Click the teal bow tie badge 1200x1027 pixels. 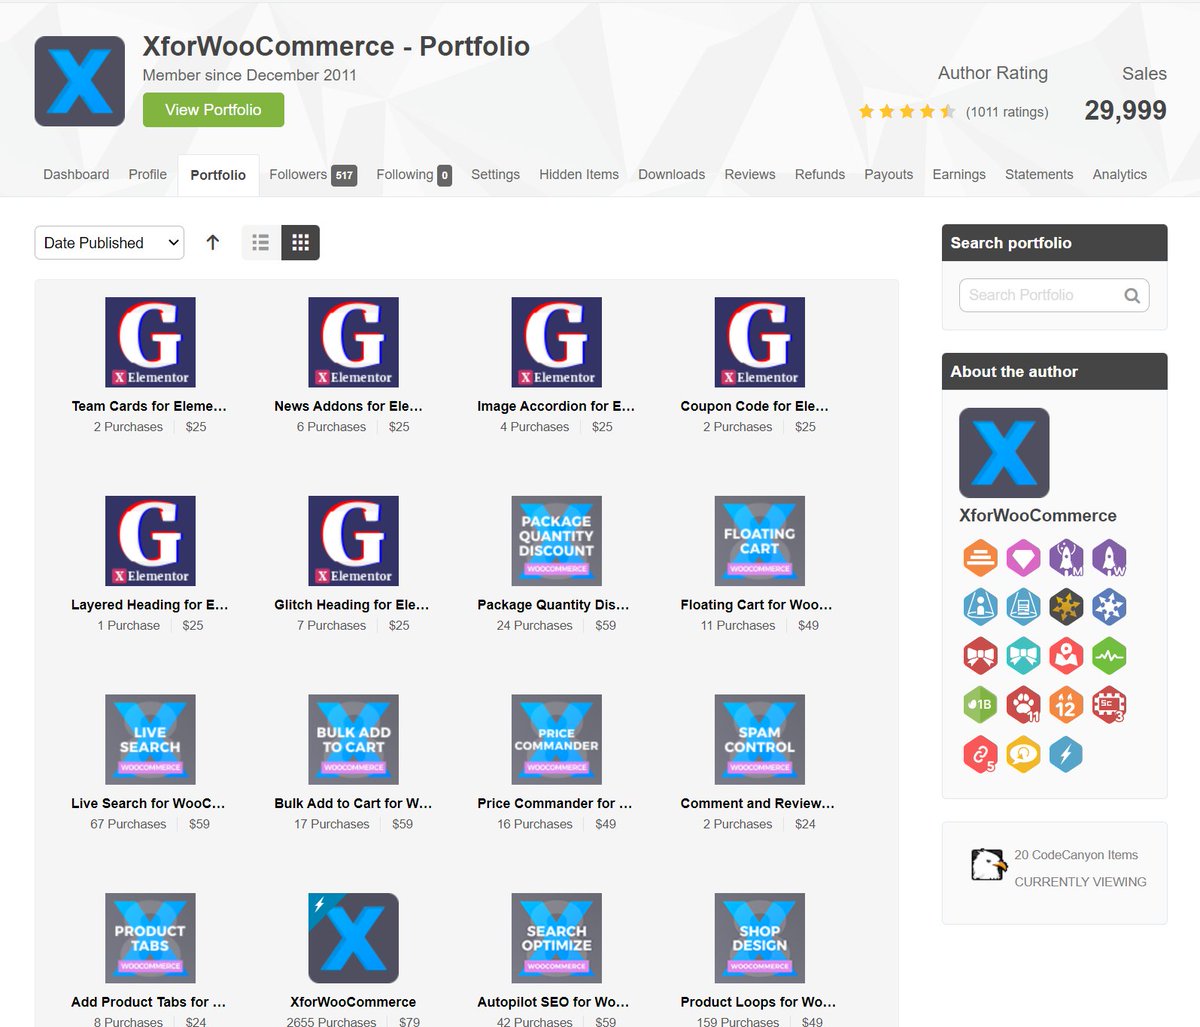pos(1023,656)
